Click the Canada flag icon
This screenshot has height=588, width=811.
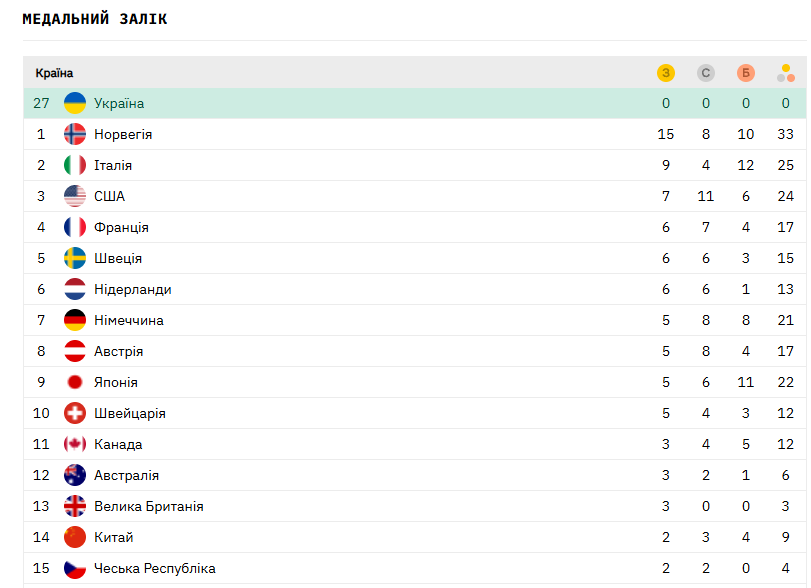75,444
